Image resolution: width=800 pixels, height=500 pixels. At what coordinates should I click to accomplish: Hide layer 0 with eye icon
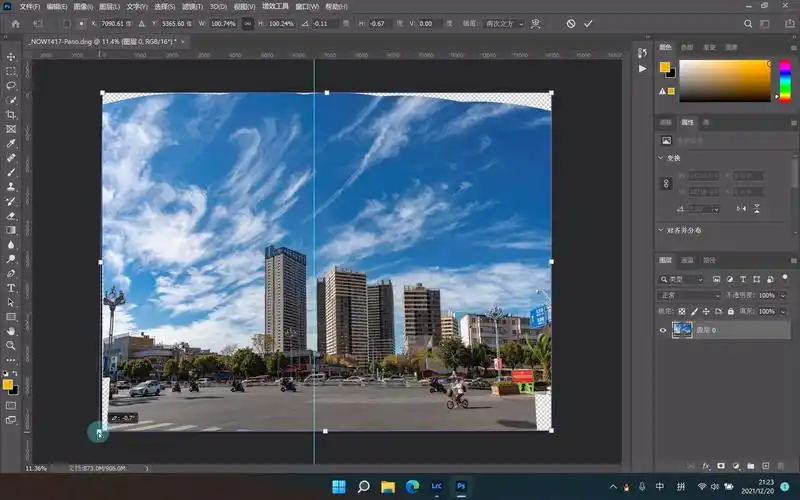pos(662,330)
